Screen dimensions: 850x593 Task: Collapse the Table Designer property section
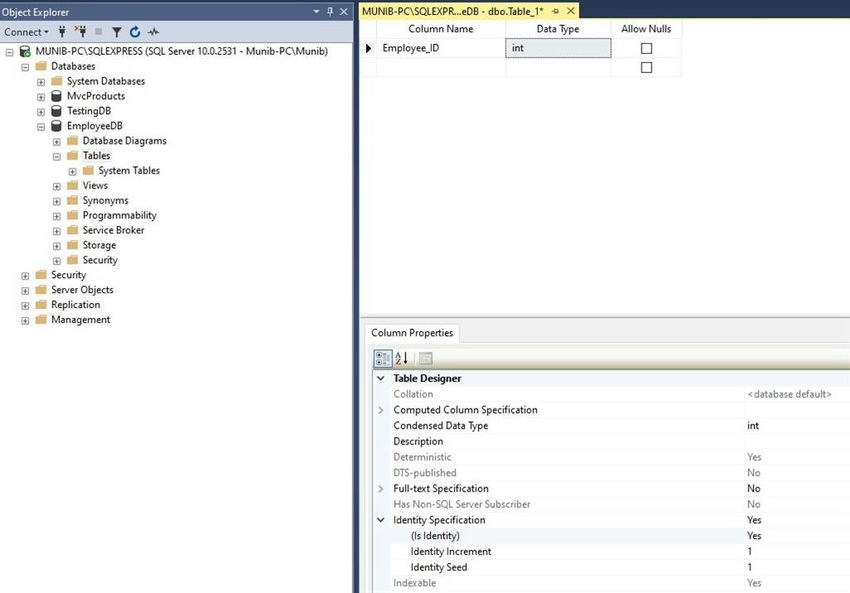coord(381,378)
